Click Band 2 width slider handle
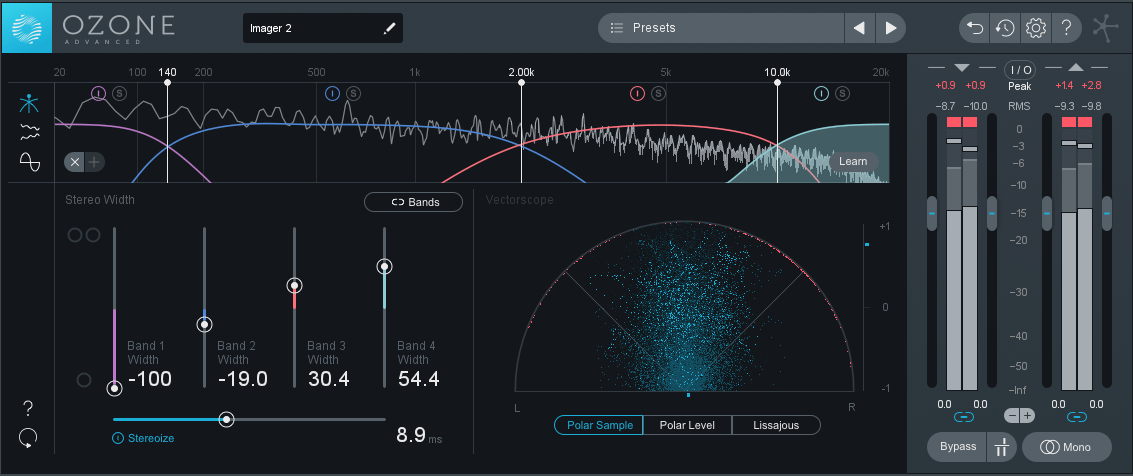The height and width of the screenshot is (476, 1133). click(204, 324)
